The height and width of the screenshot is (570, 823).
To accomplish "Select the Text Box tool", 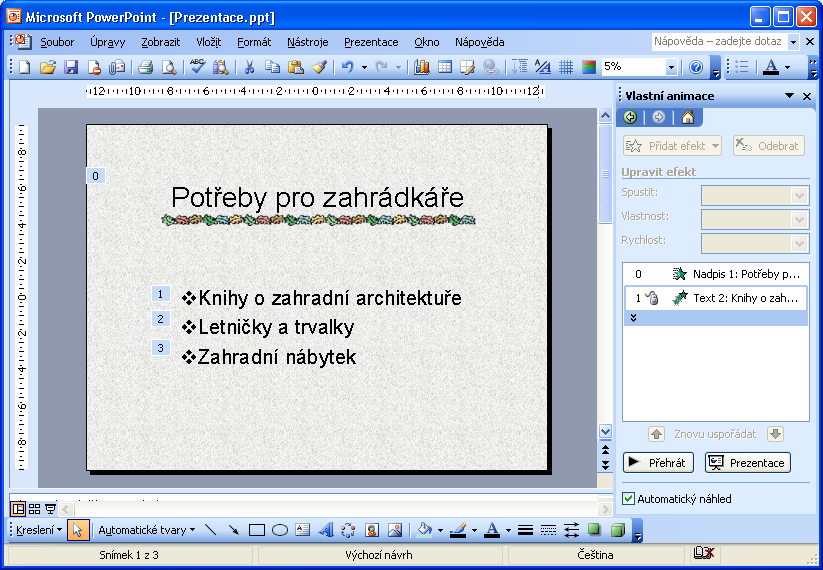I will [x=303, y=530].
